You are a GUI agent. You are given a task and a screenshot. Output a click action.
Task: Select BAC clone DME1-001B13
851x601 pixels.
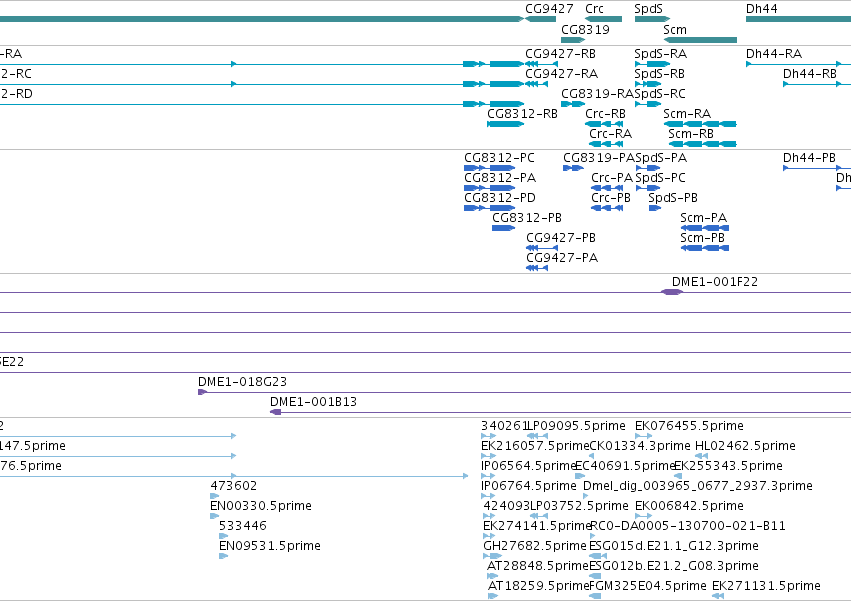313,402
